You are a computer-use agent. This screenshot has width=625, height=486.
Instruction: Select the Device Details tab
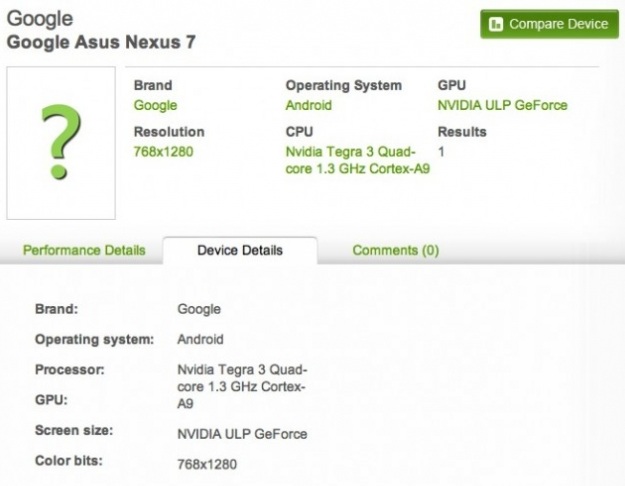[x=240, y=250]
